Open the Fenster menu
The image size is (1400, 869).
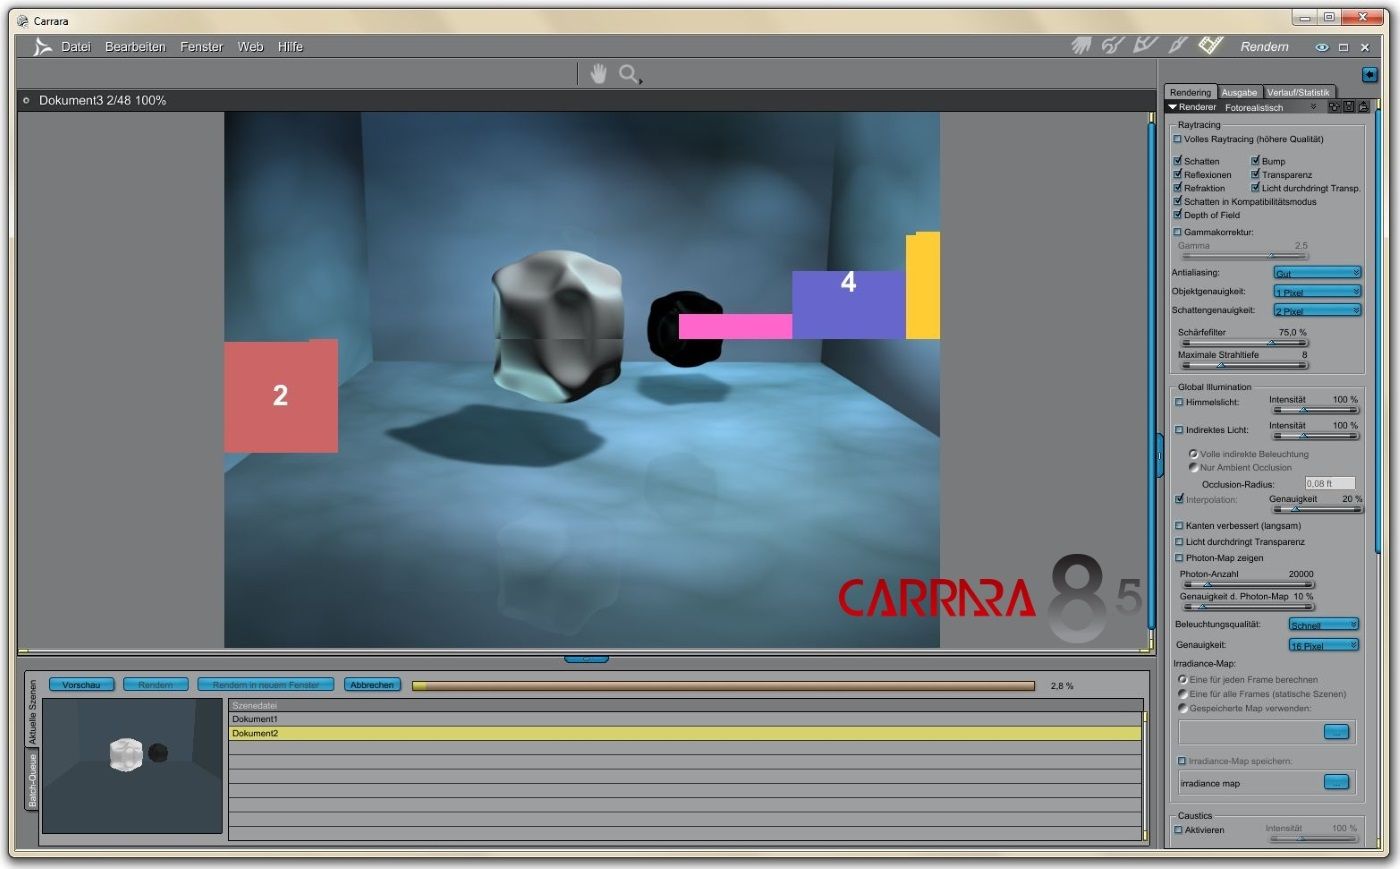click(x=201, y=47)
